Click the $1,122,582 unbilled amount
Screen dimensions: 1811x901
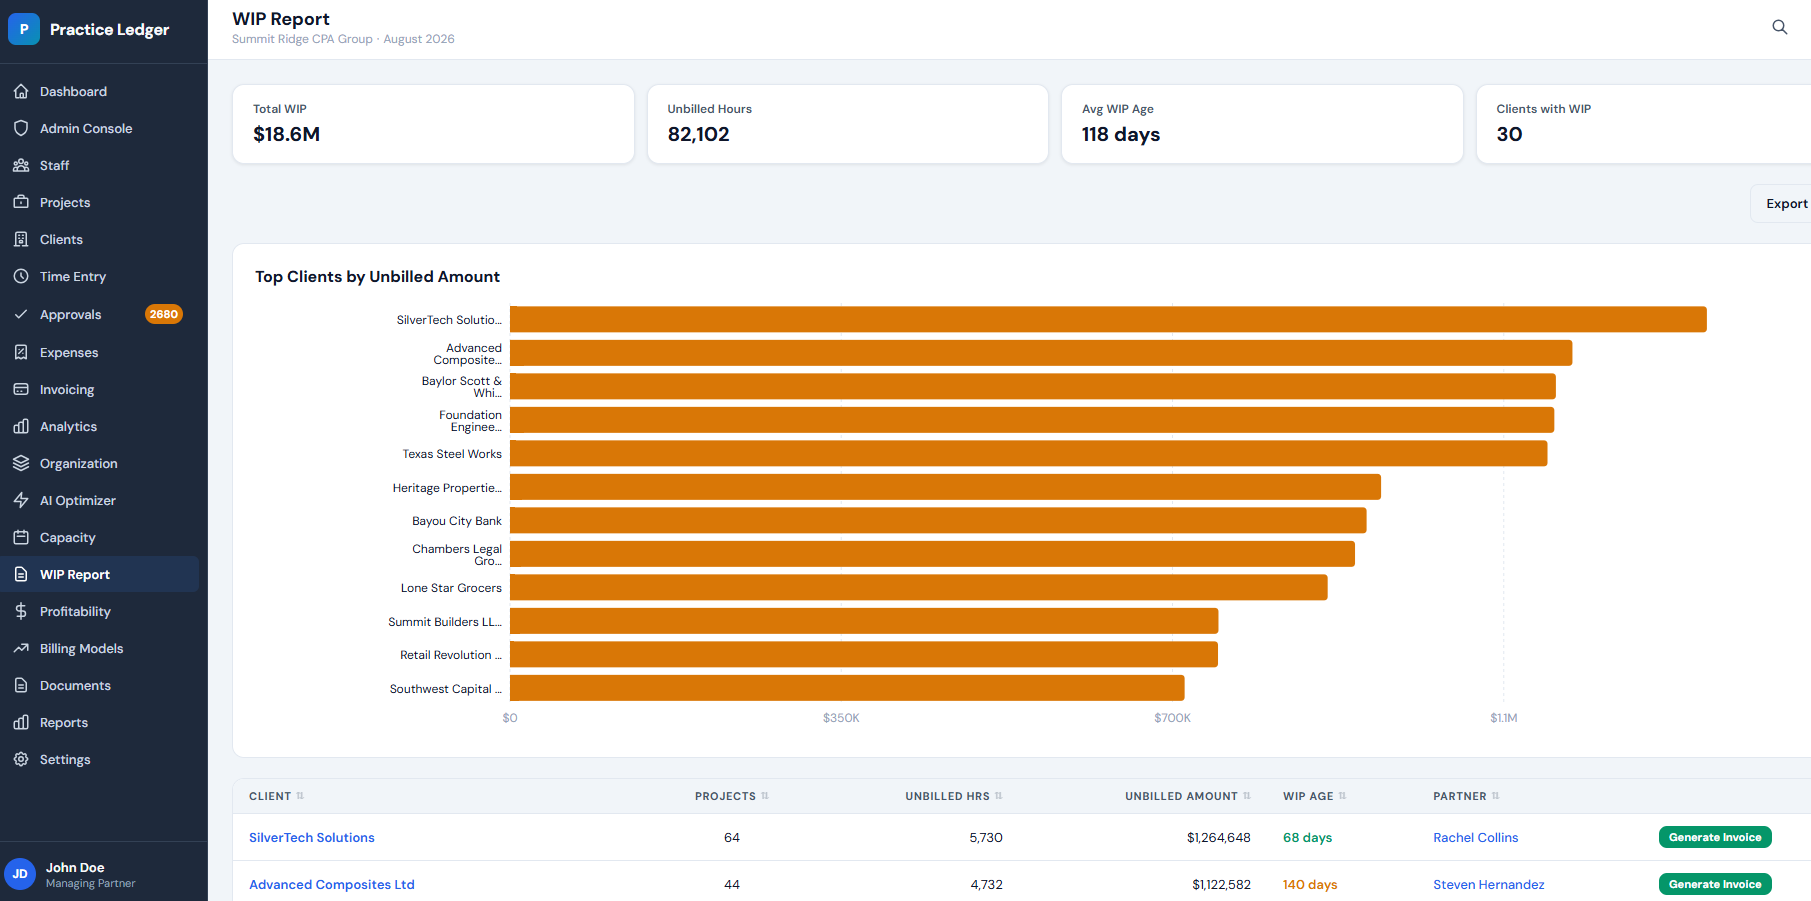point(1221,884)
